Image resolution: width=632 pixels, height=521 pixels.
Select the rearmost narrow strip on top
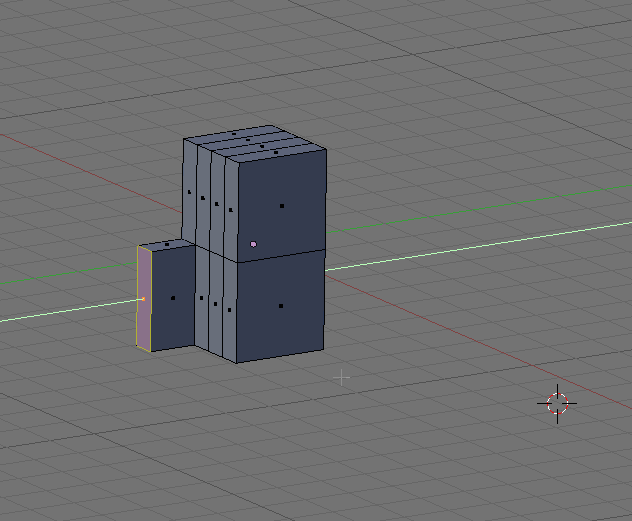234,134
